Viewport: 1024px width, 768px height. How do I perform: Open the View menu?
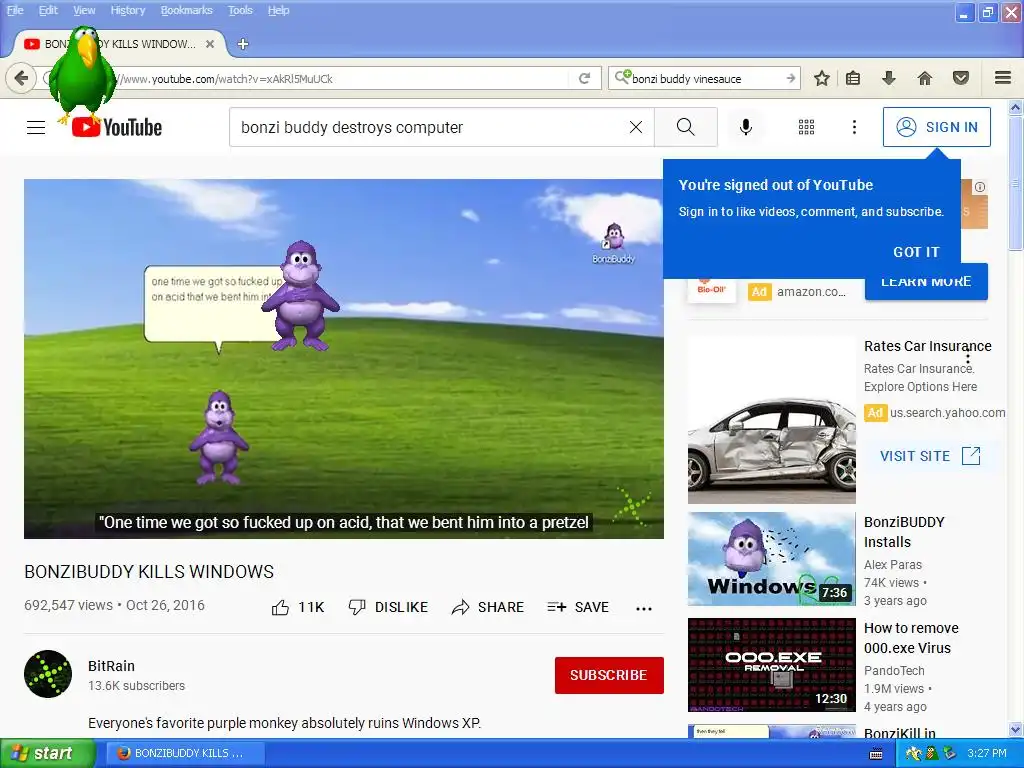pyautogui.click(x=84, y=10)
